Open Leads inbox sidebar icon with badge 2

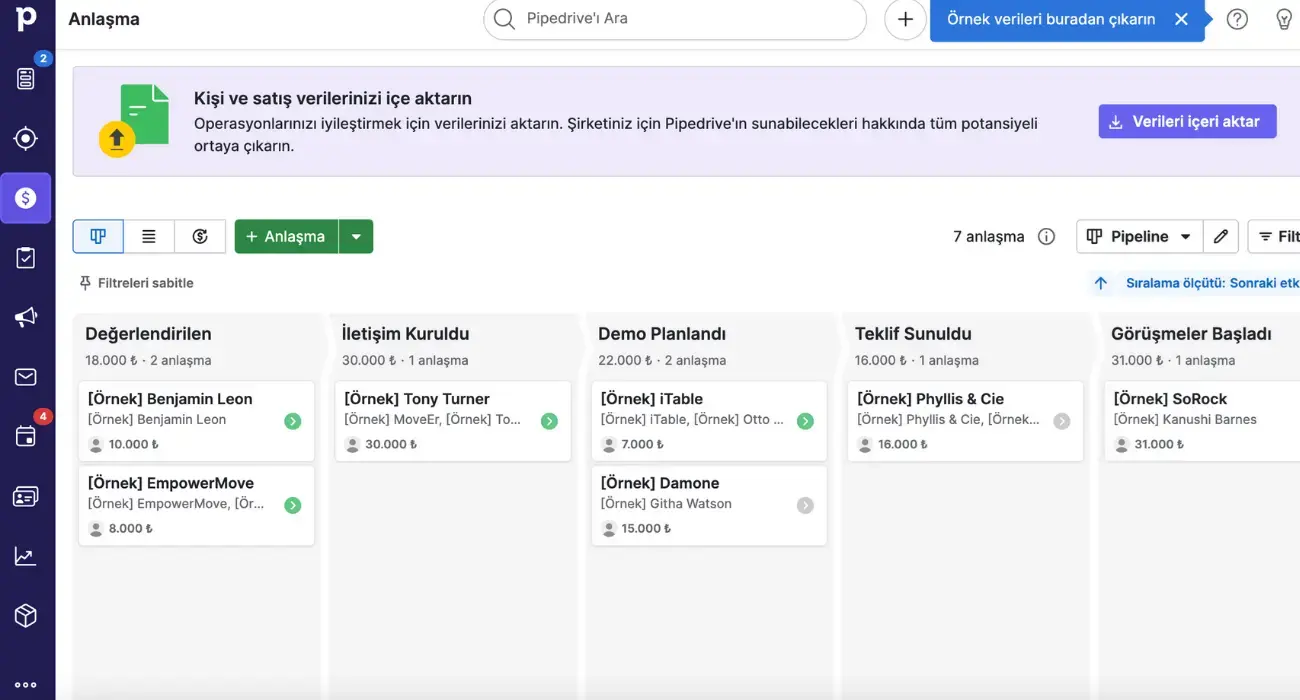click(x=26, y=78)
